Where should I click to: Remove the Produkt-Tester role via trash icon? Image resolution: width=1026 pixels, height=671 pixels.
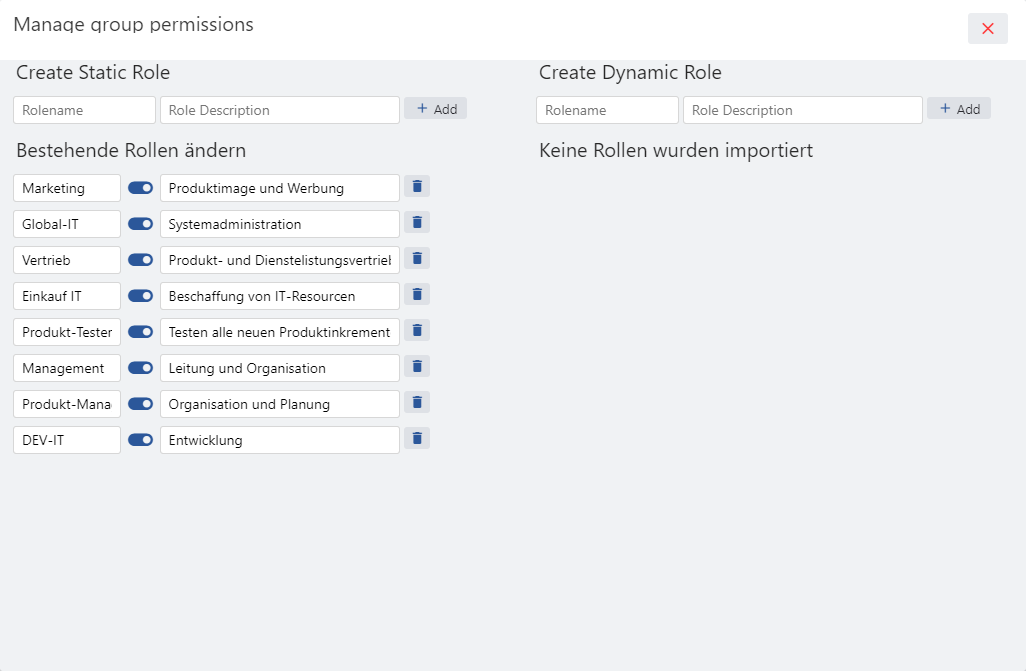[x=417, y=331]
